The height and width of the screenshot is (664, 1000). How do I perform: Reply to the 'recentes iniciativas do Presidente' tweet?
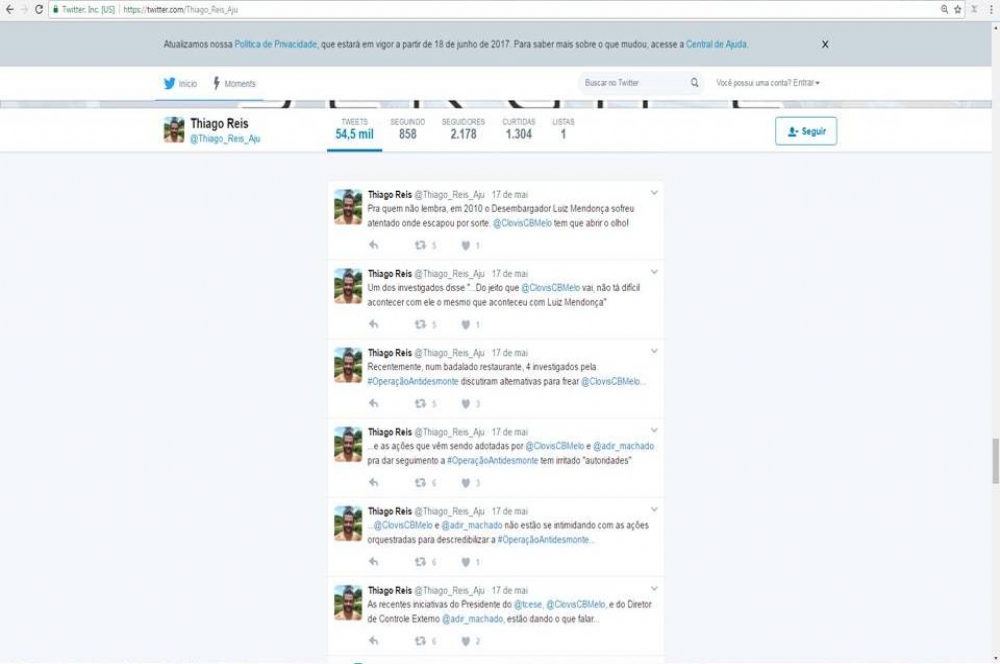pos(374,641)
